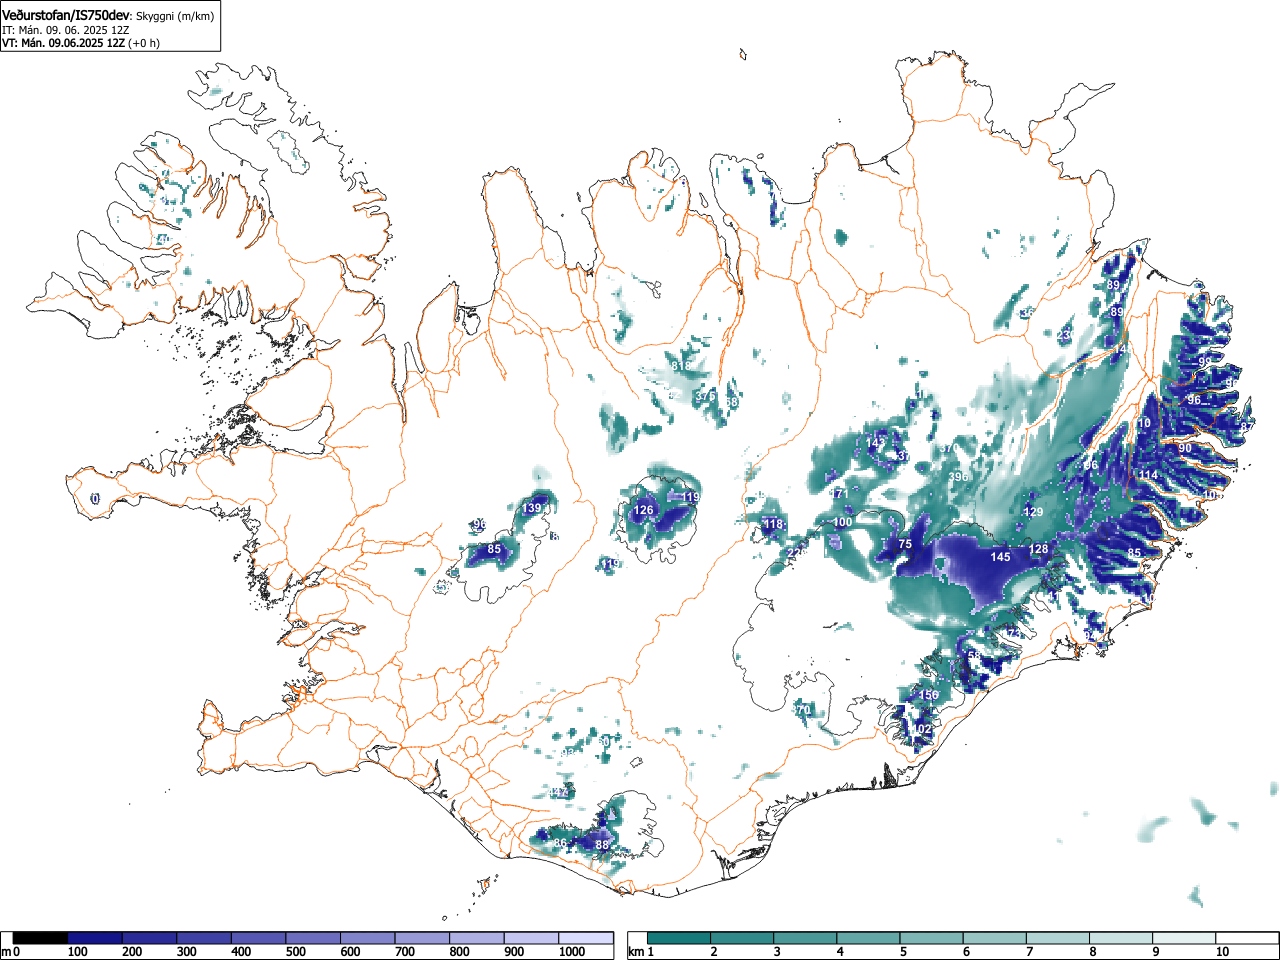Click the "7" km scale label
The image size is (1280, 960).
click(x=1029, y=952)
